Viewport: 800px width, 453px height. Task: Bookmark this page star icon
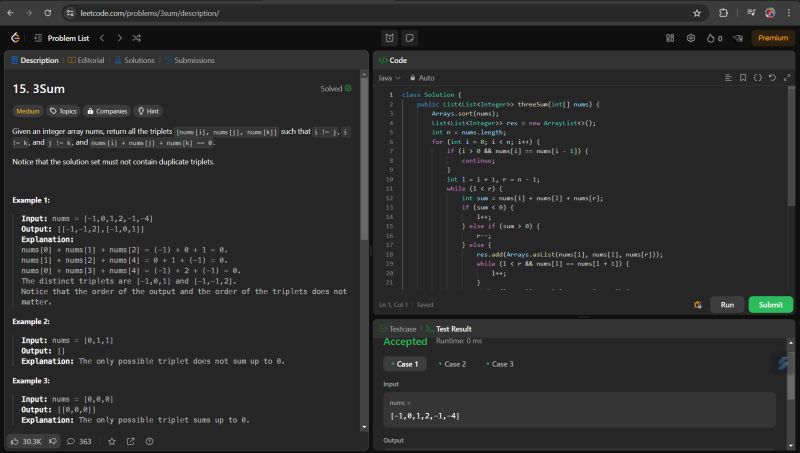coord(697,13)
